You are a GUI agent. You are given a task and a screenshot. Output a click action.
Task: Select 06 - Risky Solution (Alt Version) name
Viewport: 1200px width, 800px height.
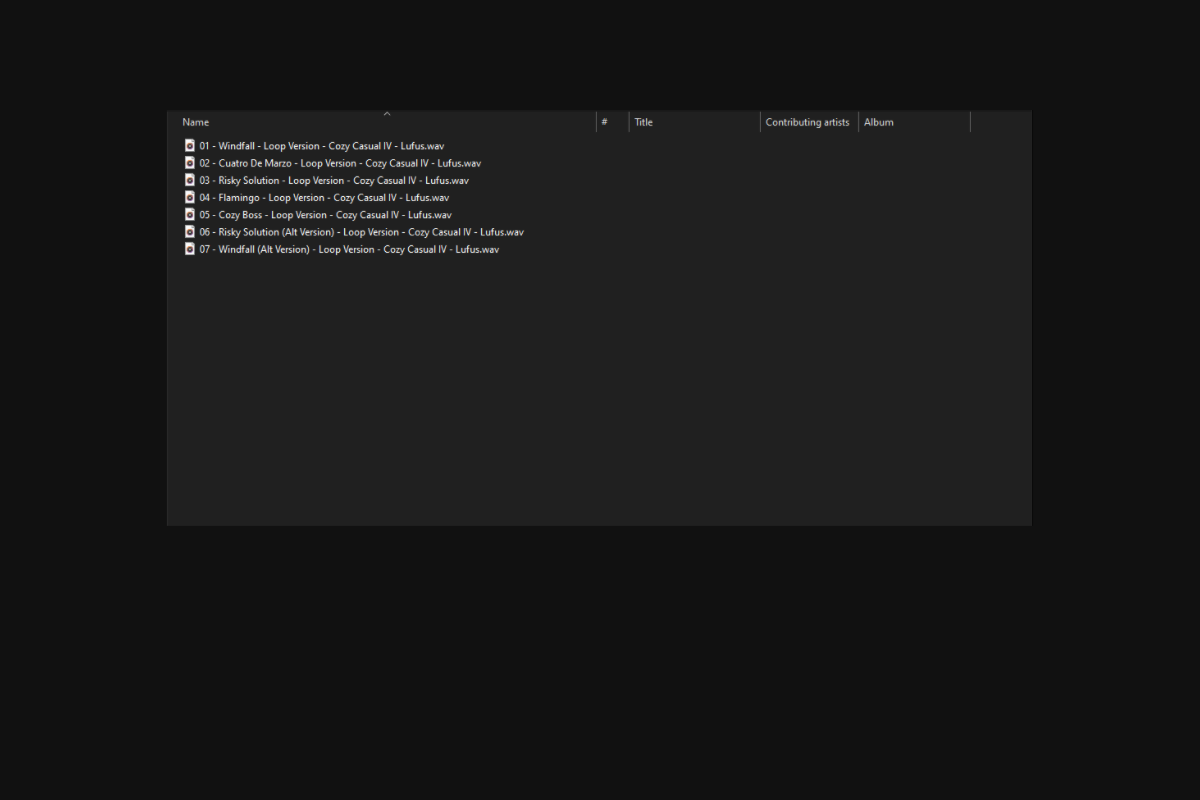[361, 231]
